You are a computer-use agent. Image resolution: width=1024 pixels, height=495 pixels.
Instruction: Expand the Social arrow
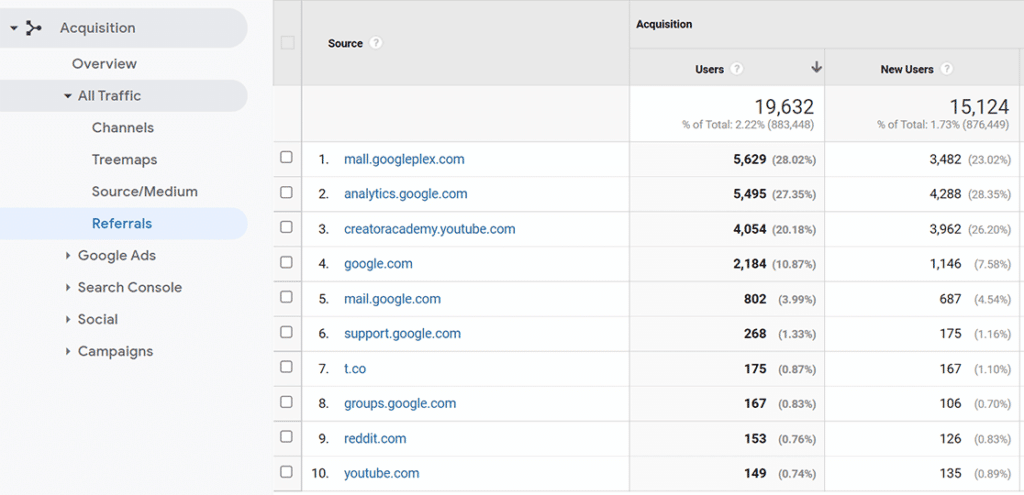[68, 319]
